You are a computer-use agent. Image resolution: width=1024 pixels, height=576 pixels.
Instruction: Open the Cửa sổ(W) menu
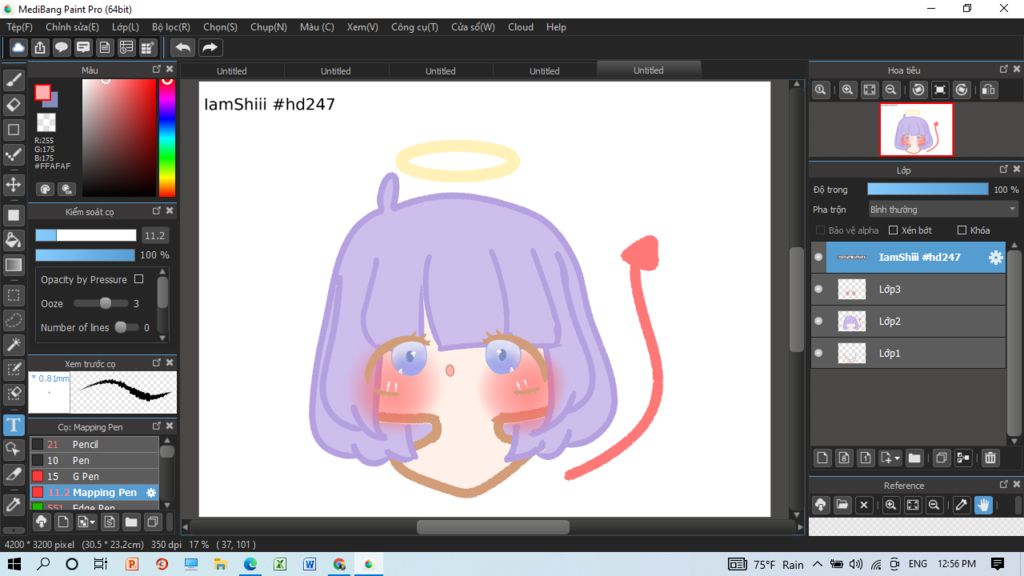pyautogui.click(x=473, y=27)
